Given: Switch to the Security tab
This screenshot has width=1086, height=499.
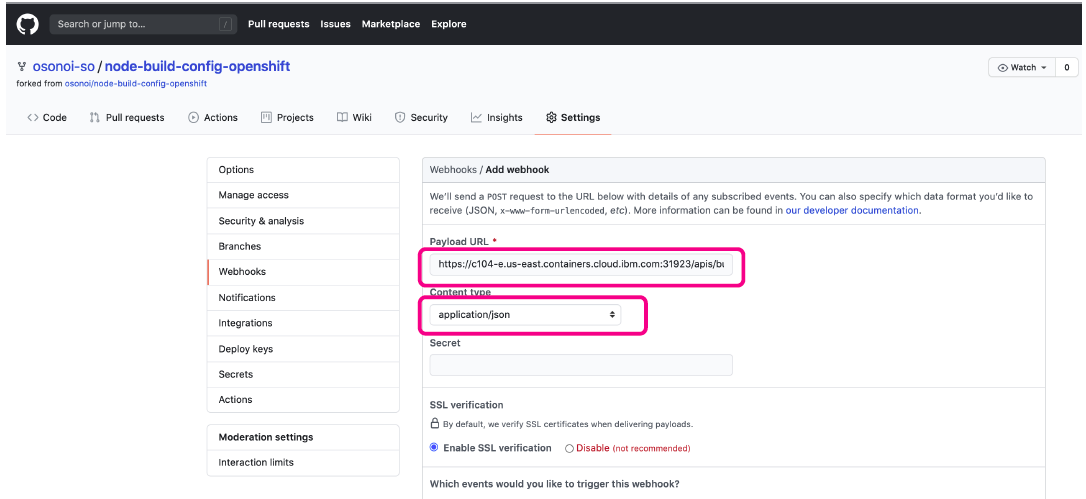Looking at the screenshot, I should pos(421,118).
